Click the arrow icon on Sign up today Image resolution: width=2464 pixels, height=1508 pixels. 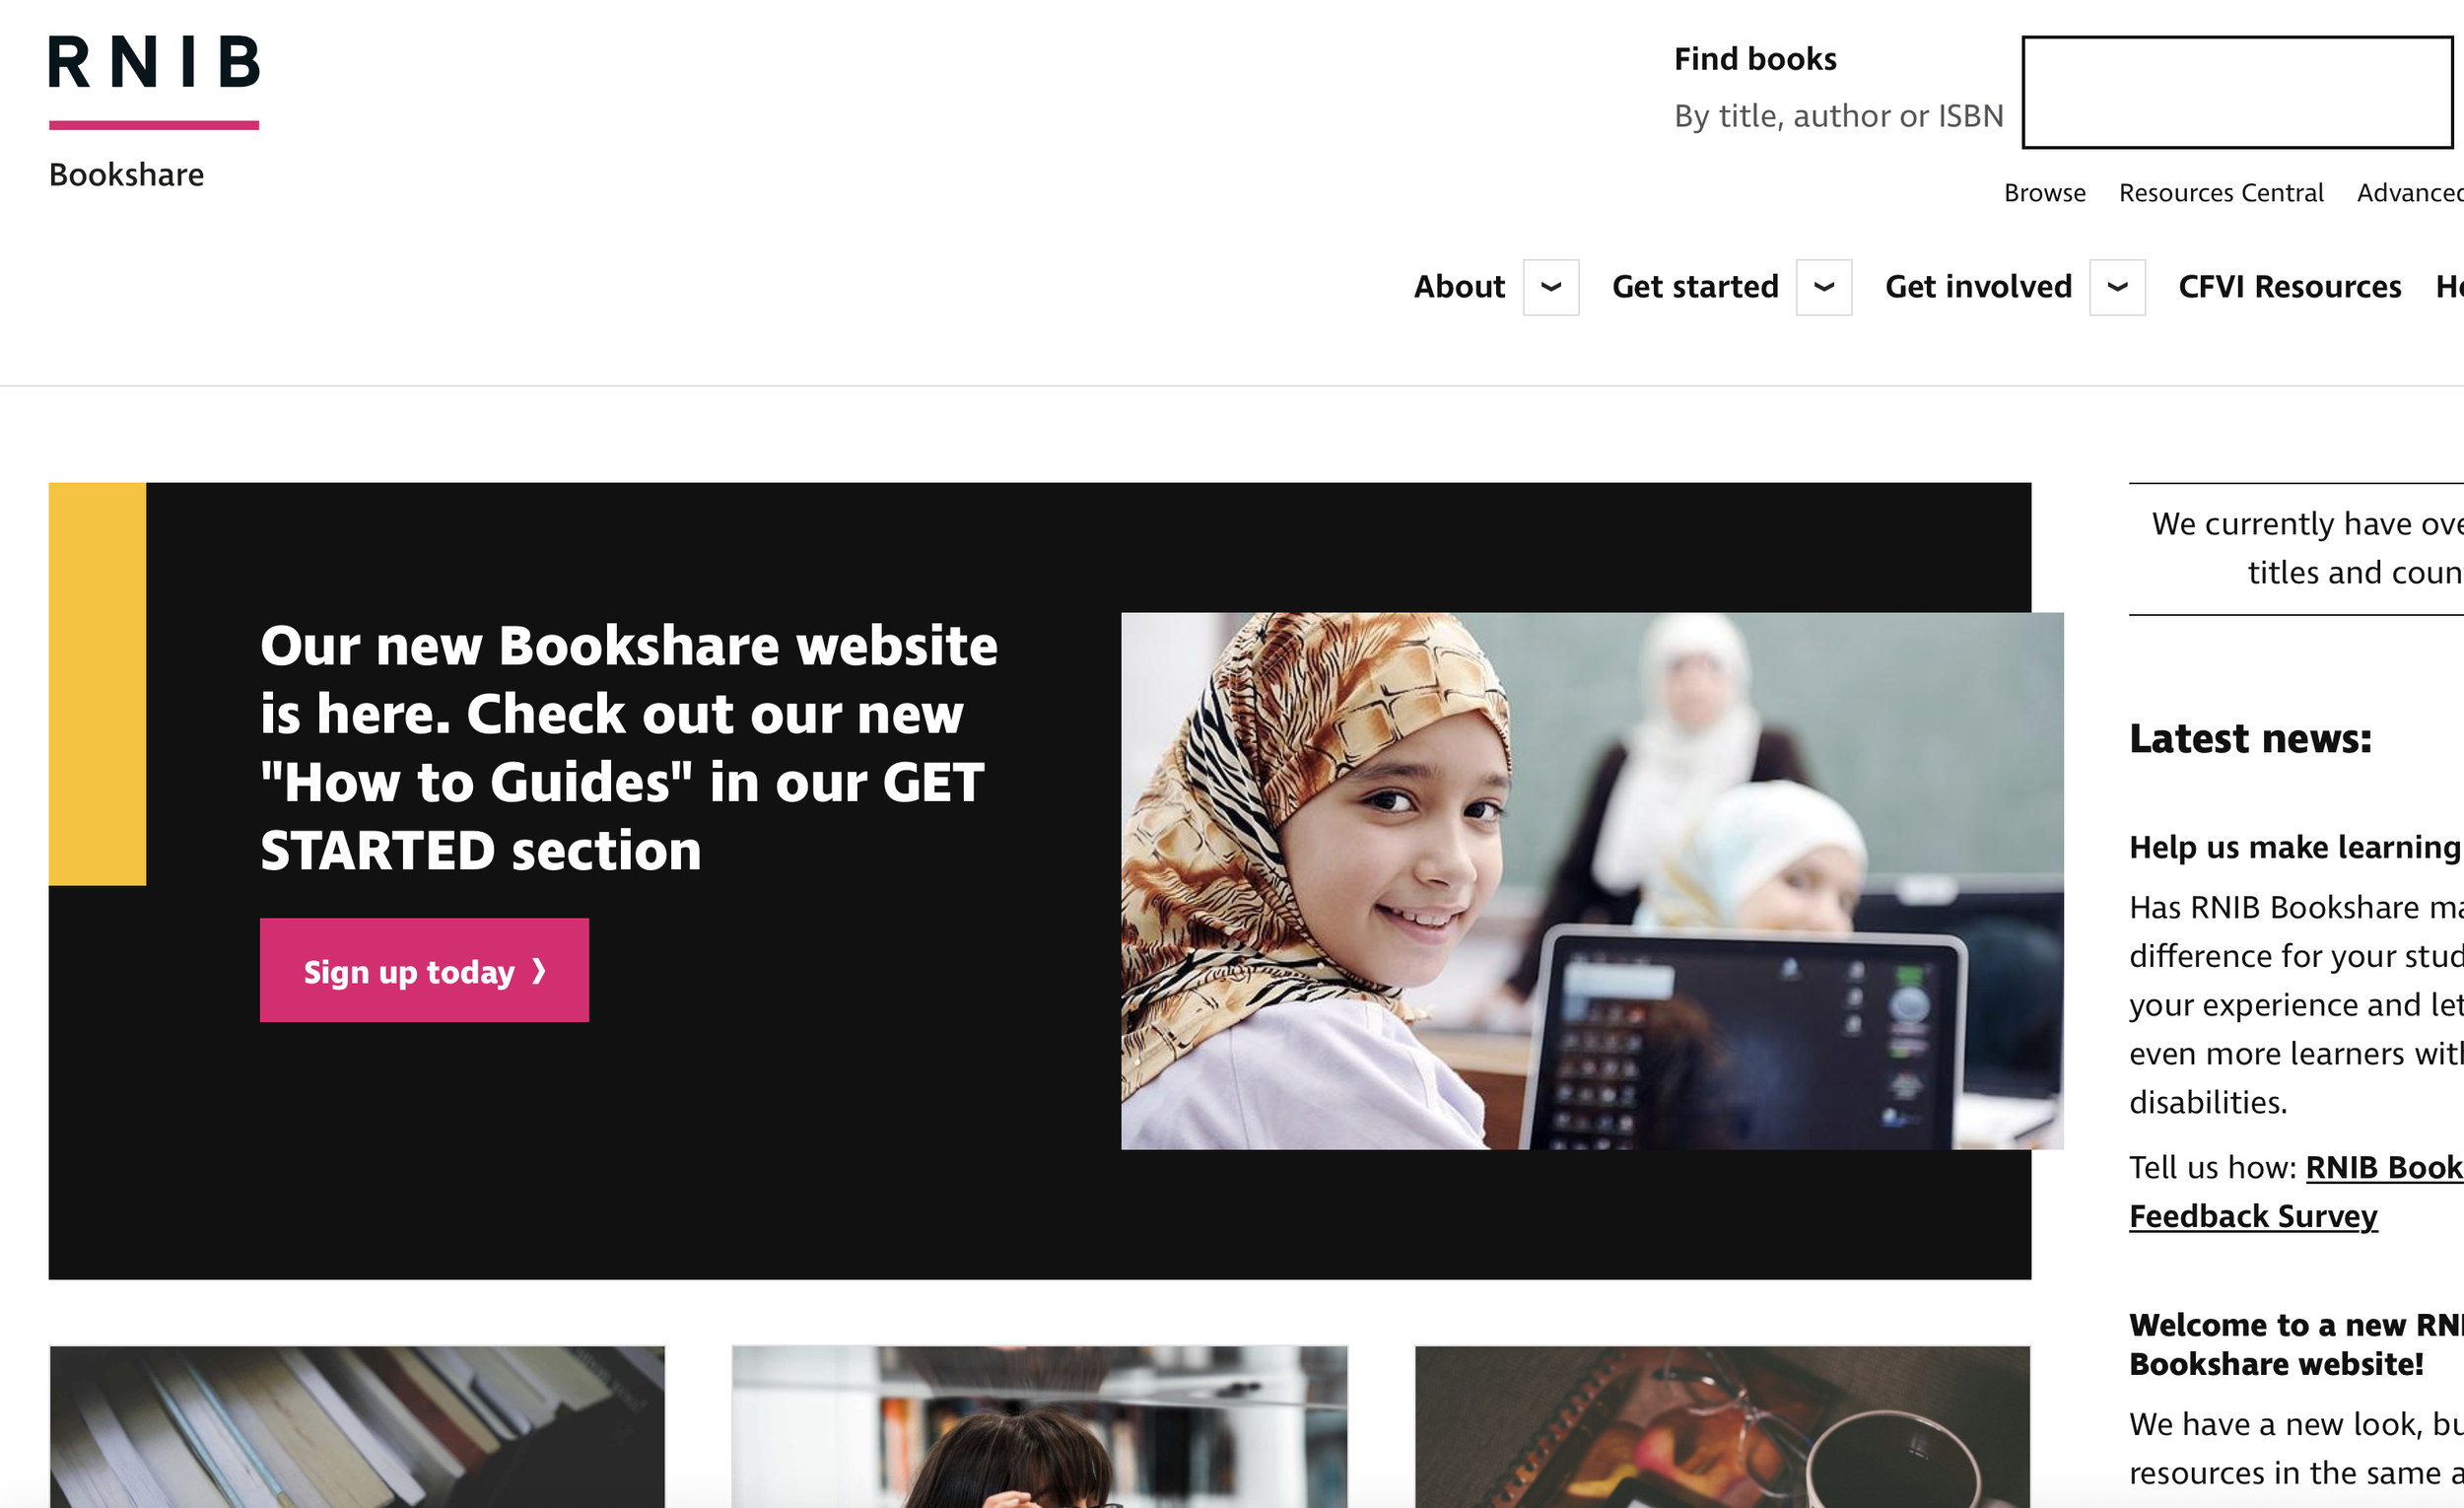539,971
